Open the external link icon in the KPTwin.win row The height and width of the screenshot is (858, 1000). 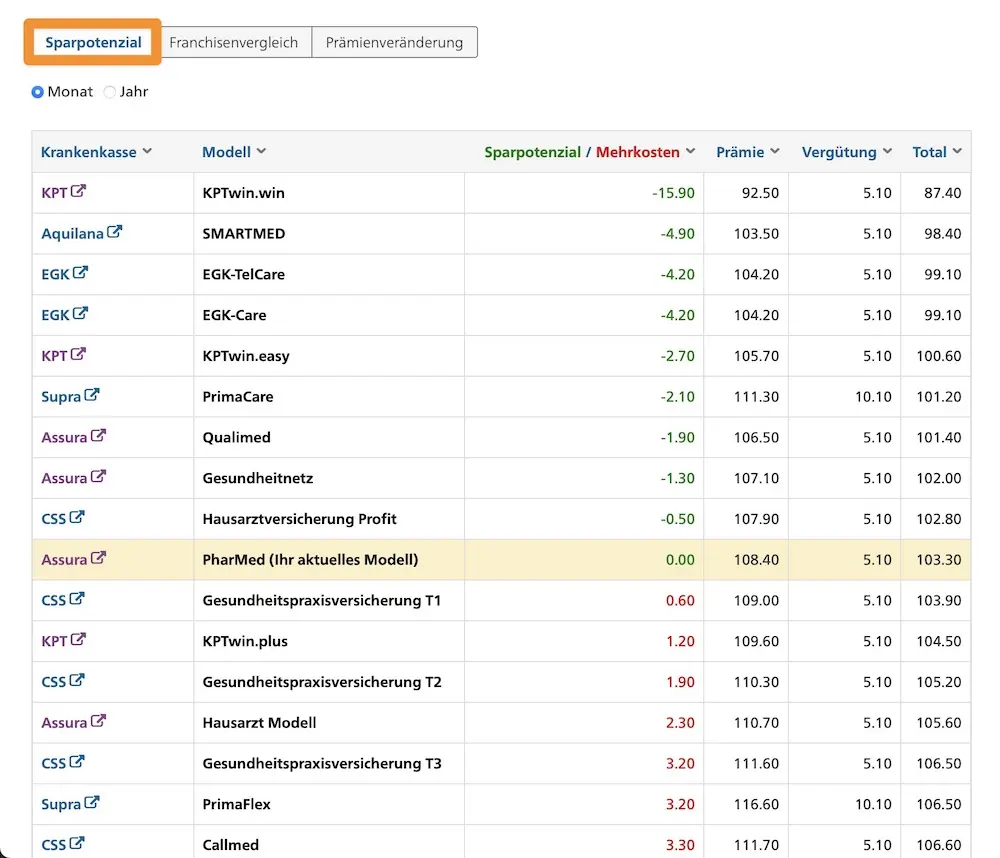click(78, 191)
